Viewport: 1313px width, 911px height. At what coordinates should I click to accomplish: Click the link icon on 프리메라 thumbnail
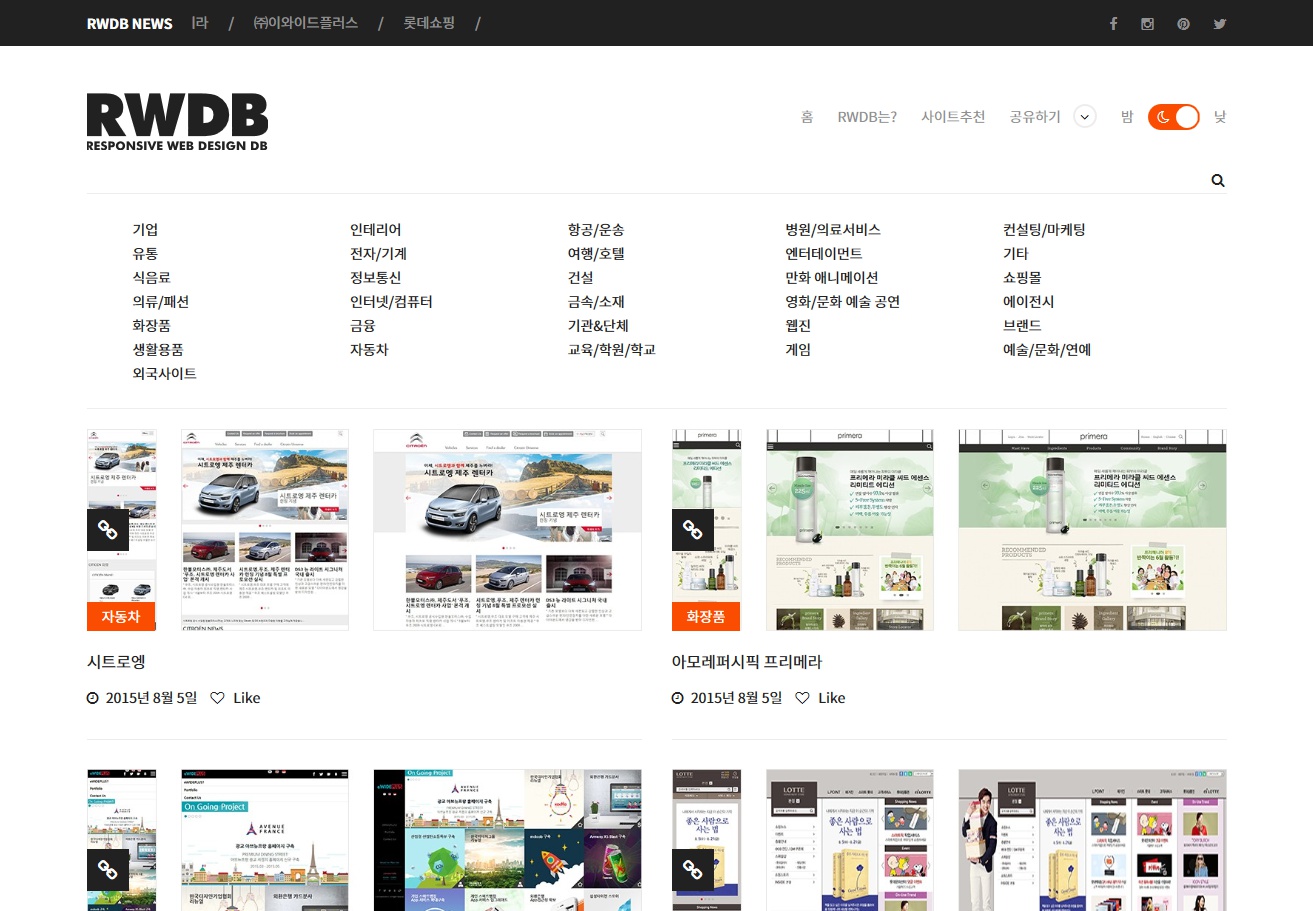click(x=693, y=530)
